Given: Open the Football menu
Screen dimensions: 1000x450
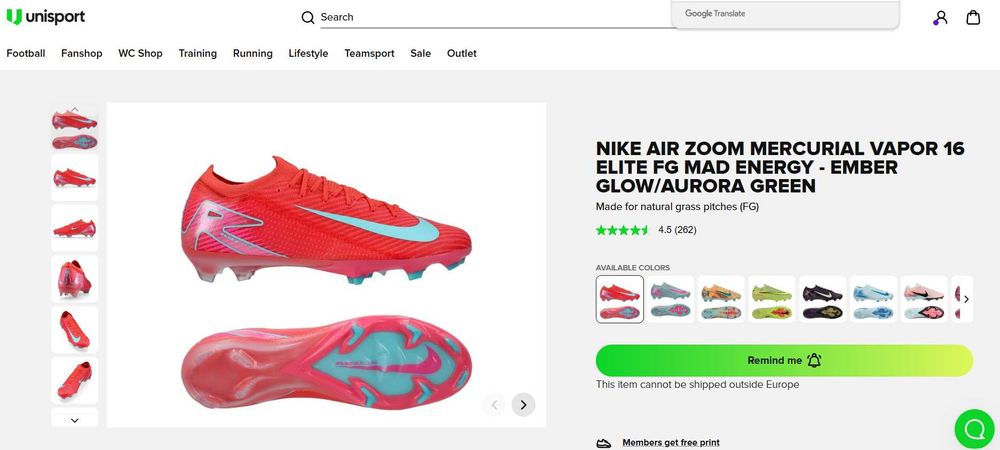Looking at the screenshot, I should (x=26, y=54).
